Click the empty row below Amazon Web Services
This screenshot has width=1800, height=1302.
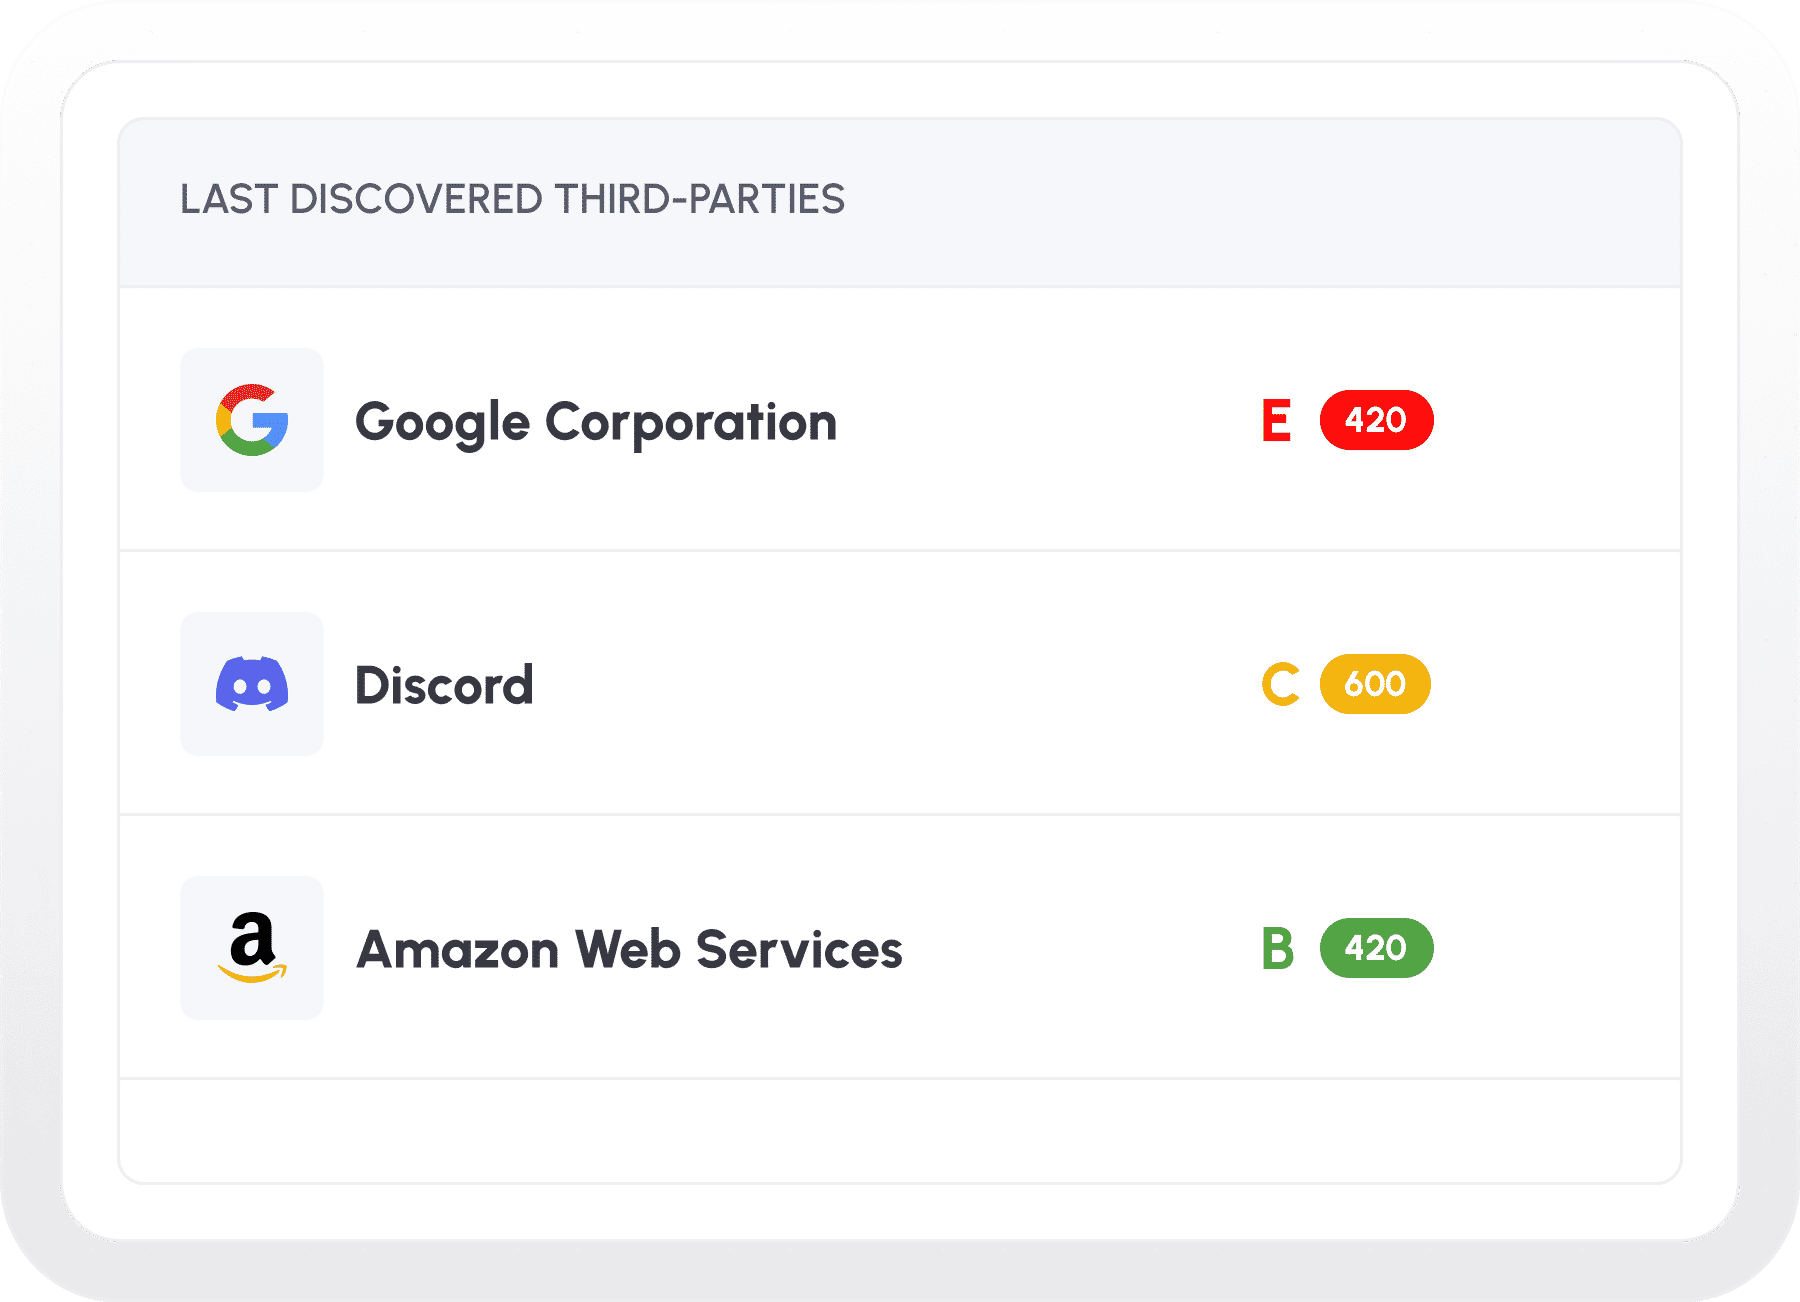tap(900, 1130)
